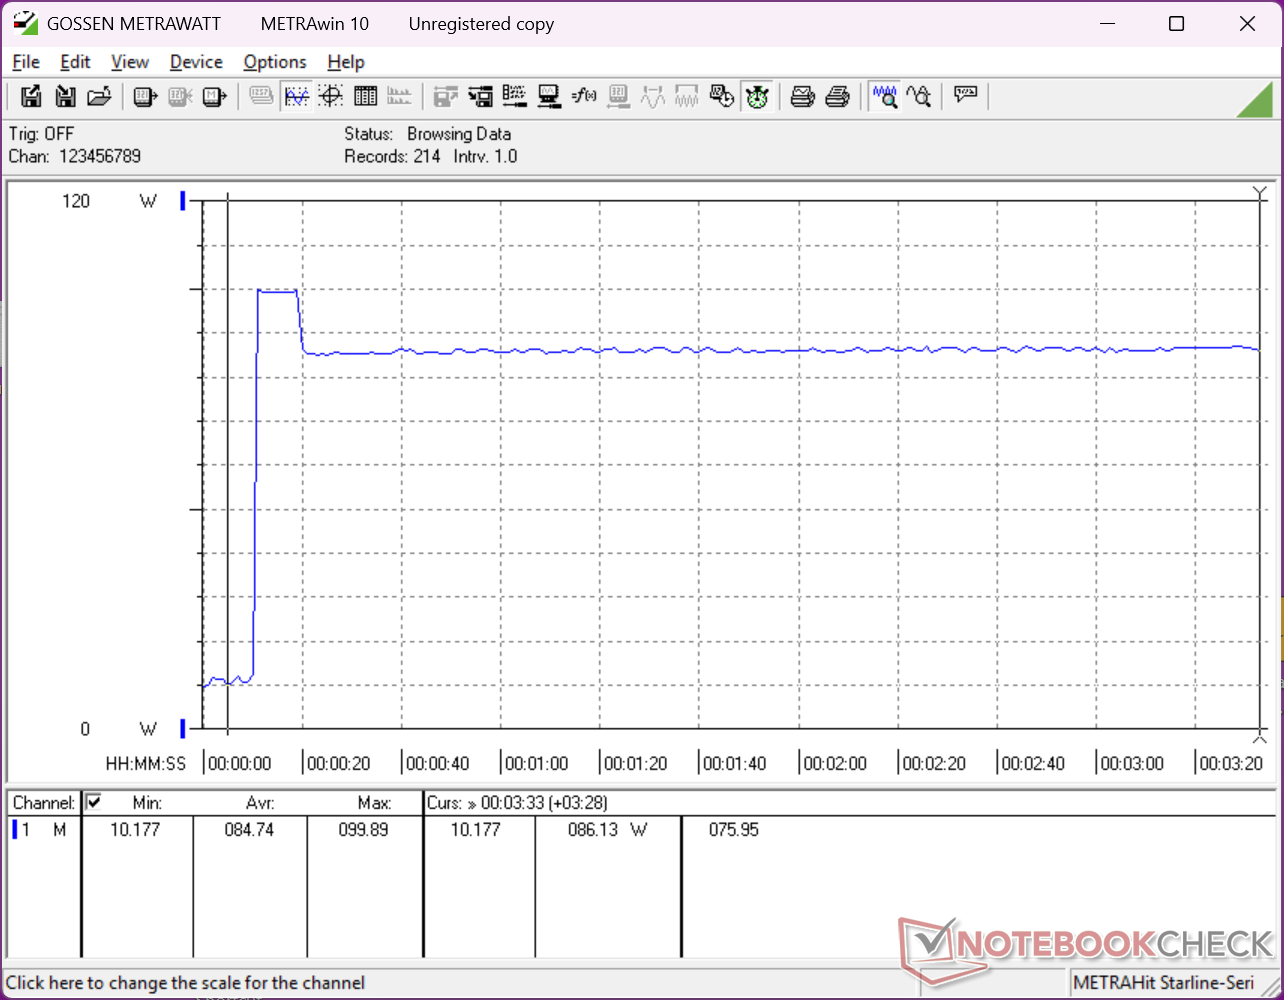Toggle the blue channel 1 marker in table

(15, 829)
